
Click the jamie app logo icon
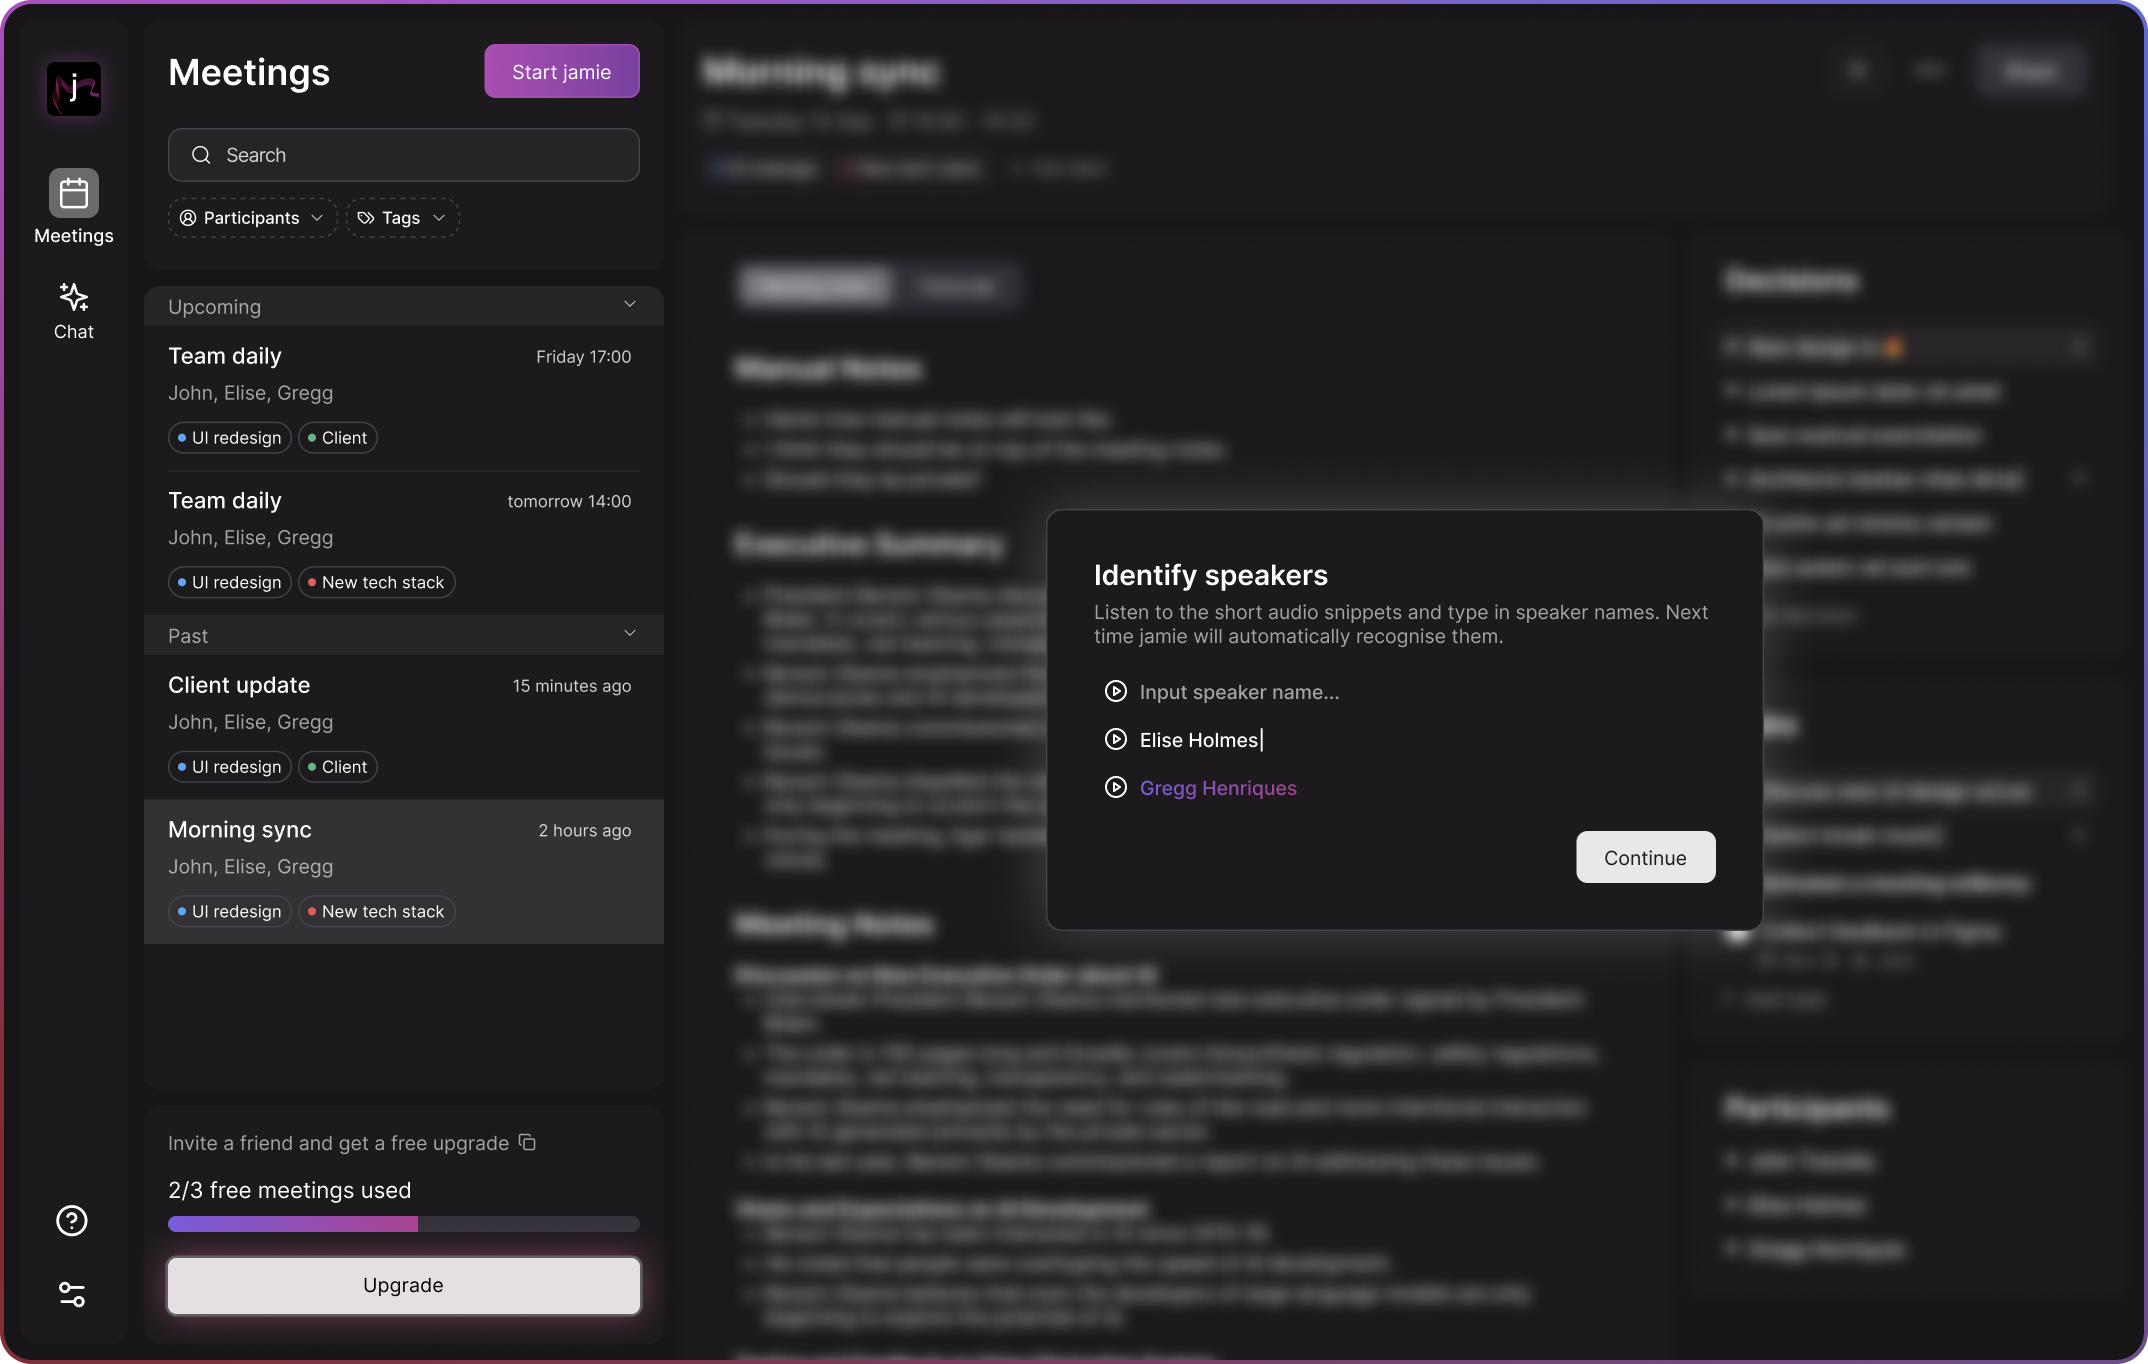tap(74, 89)
